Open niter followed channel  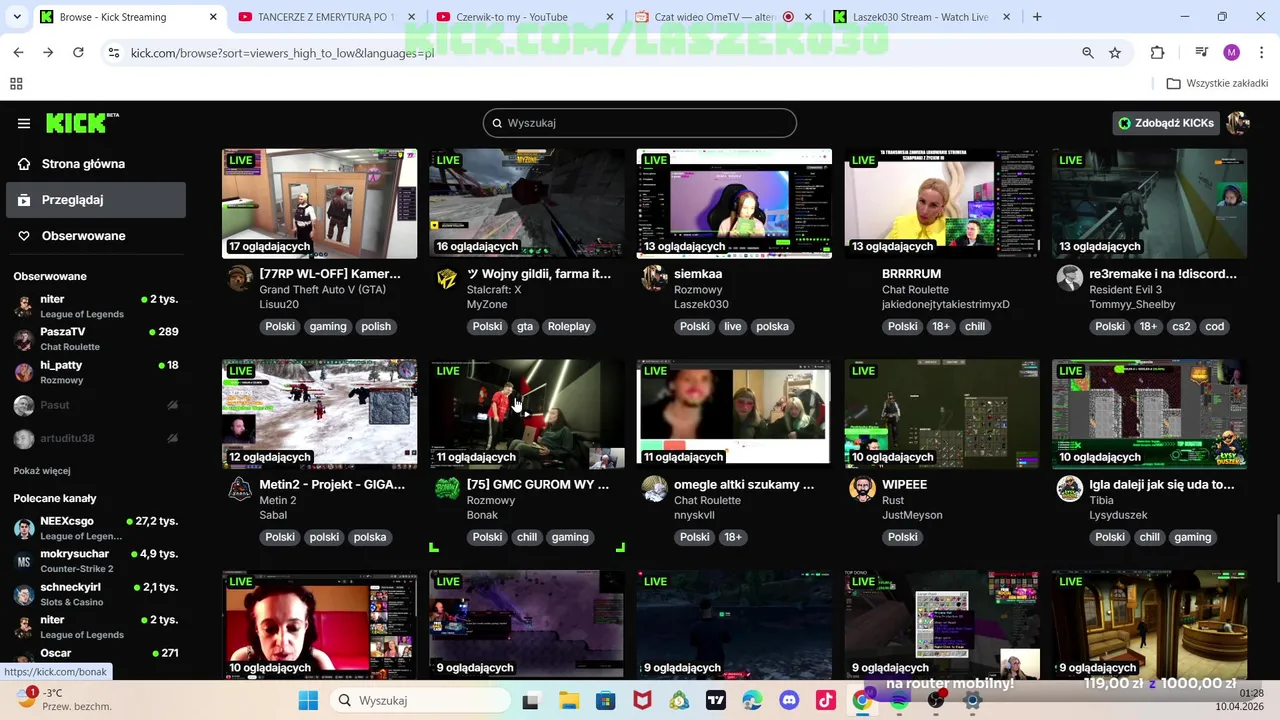click(x=95, y=306)
